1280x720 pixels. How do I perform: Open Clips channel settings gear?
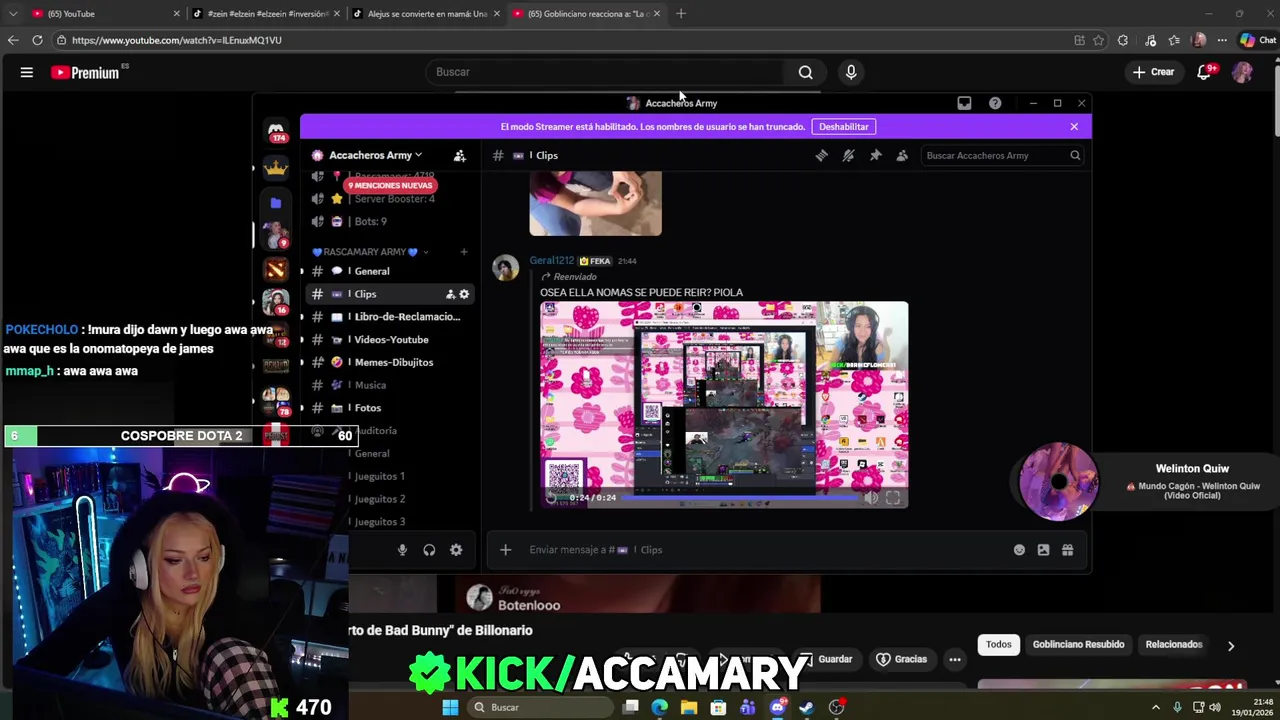tap(464, 294)
